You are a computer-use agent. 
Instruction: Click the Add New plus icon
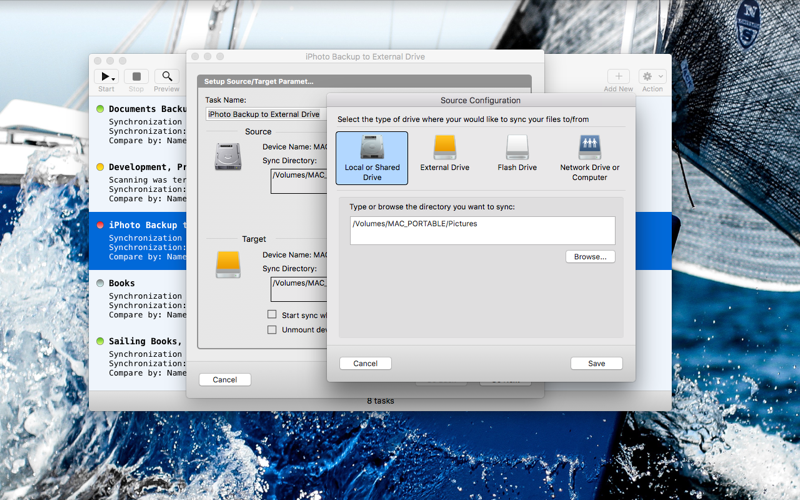[618, 77]
